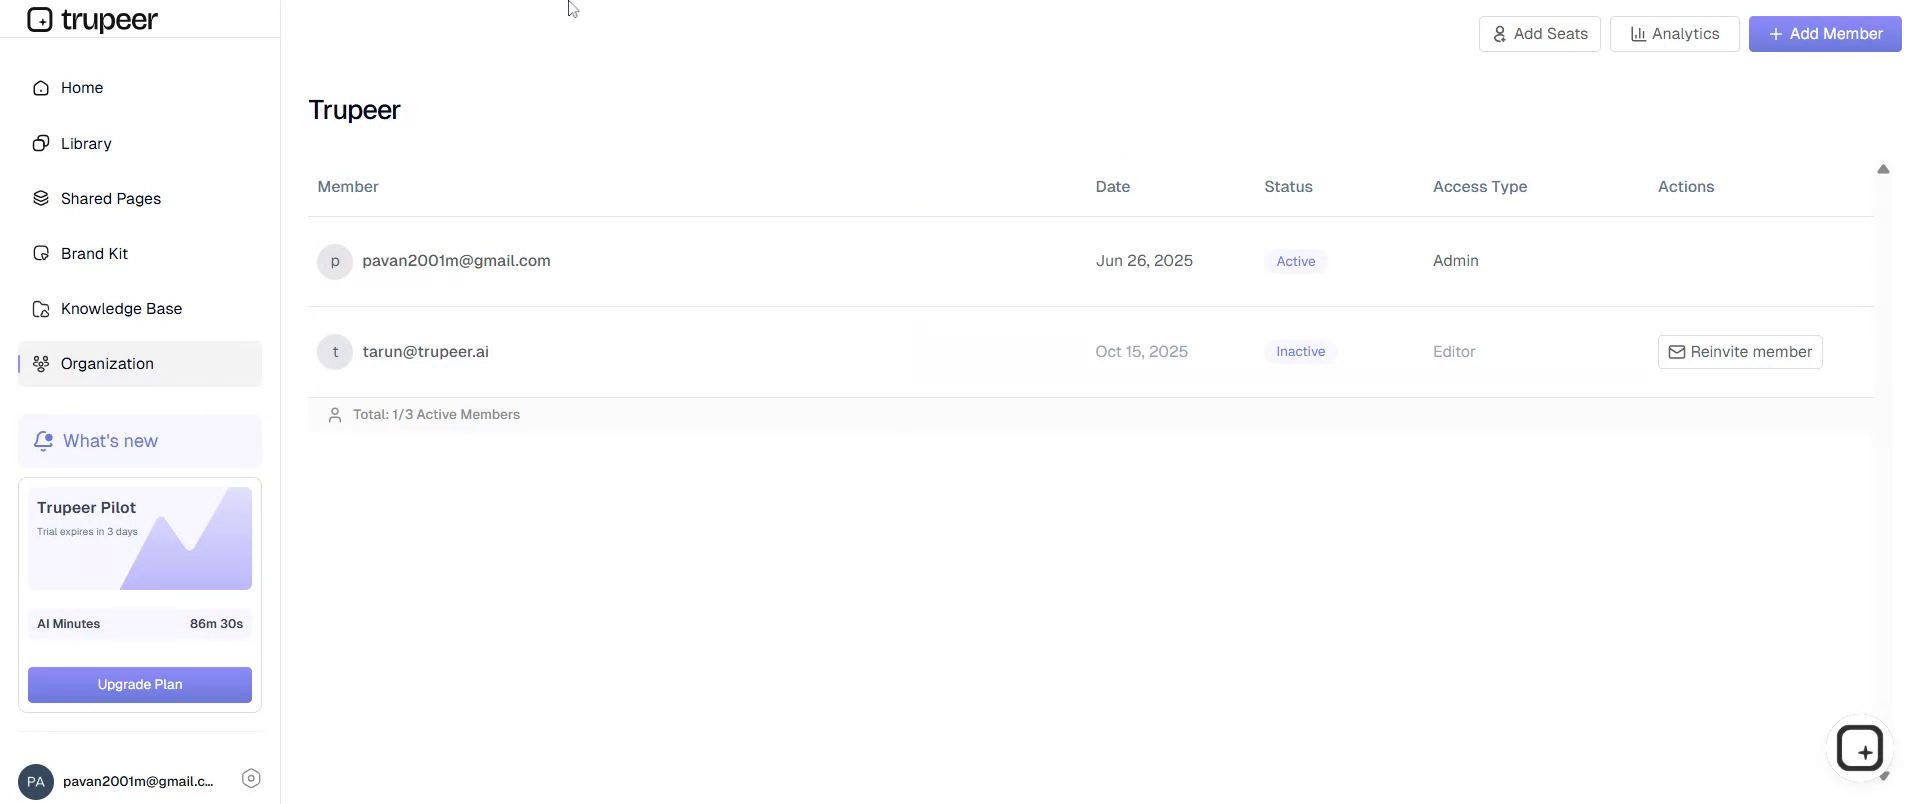Click the tarun@trupeer.ai member email
The image size is (1920, 804).
[x=426, y=352]
